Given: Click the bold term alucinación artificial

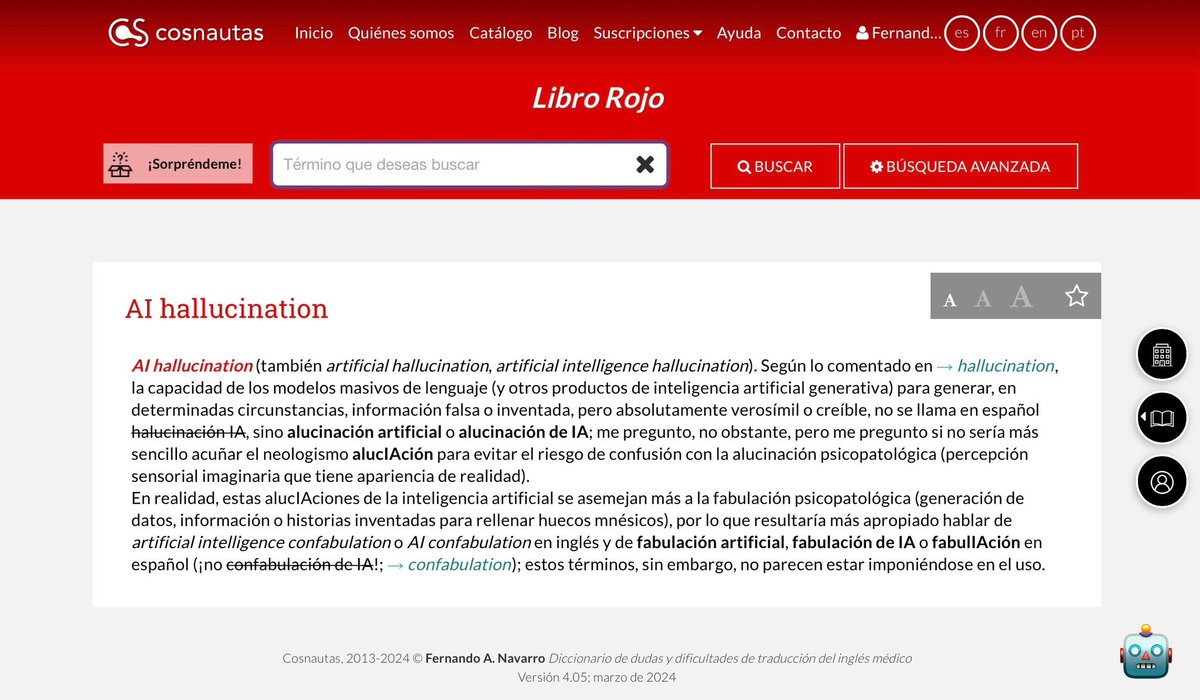Looking at the screenshot, I should pyautogui.click(x=364, y=432).
